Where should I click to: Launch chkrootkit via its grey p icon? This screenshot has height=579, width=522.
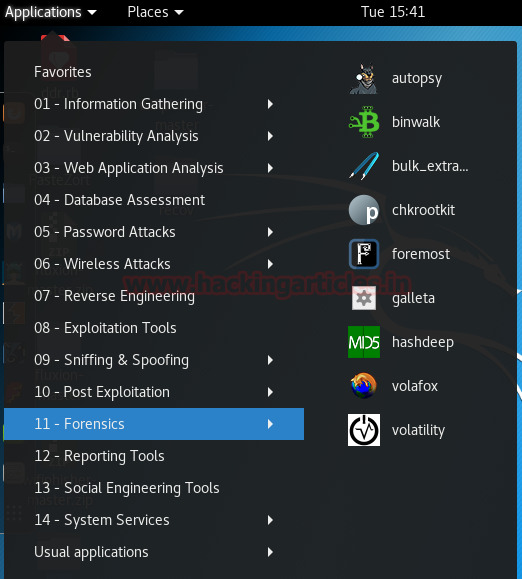364,210
